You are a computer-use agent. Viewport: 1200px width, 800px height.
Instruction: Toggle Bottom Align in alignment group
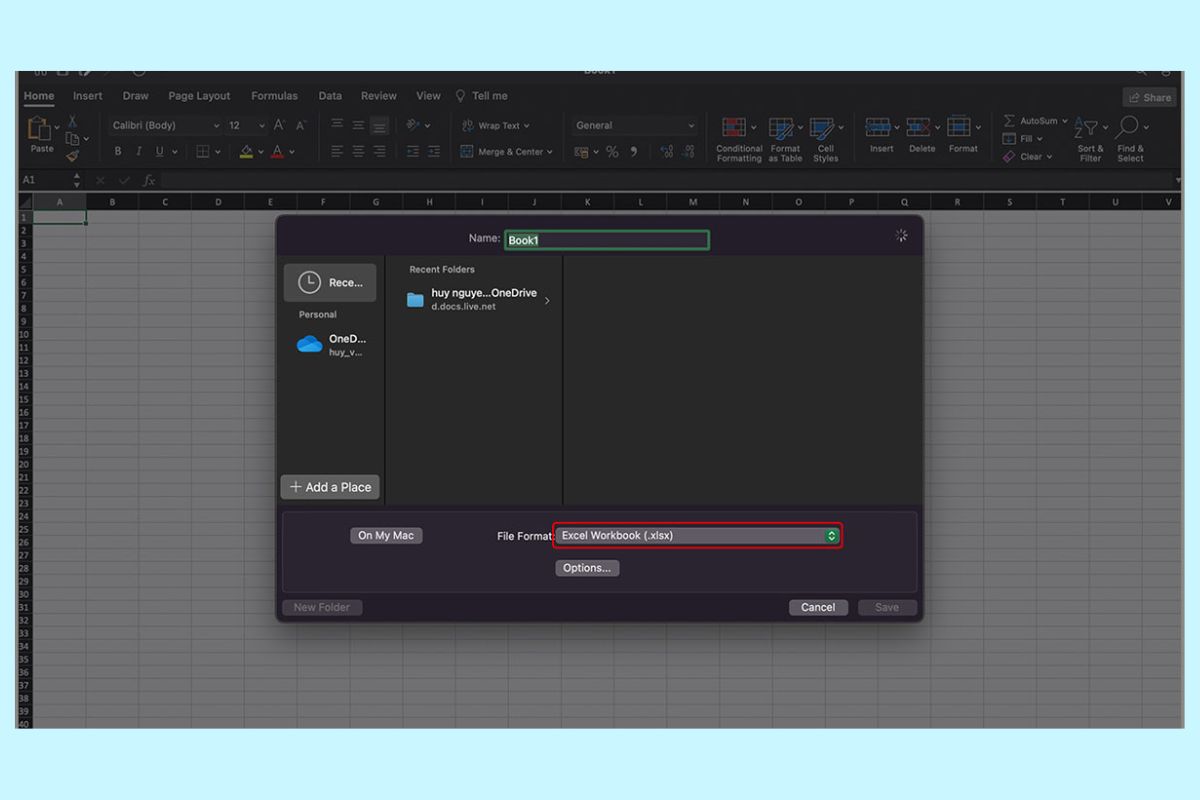pos(379,126)
